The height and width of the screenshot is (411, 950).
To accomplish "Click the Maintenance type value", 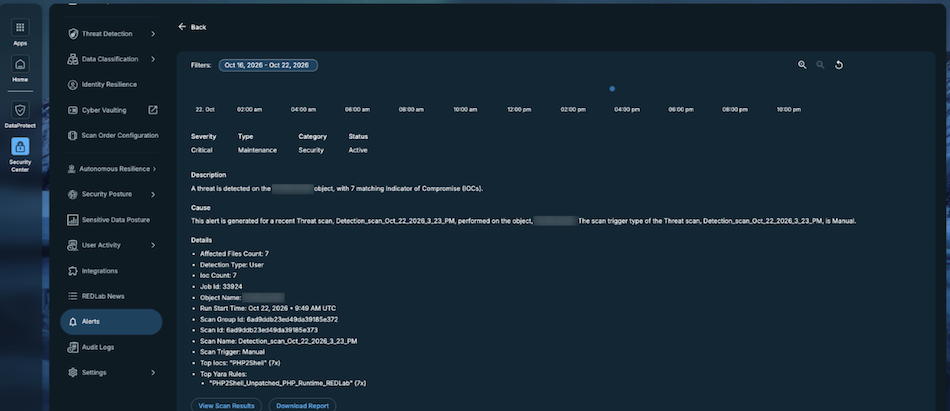I will [257, 150].
